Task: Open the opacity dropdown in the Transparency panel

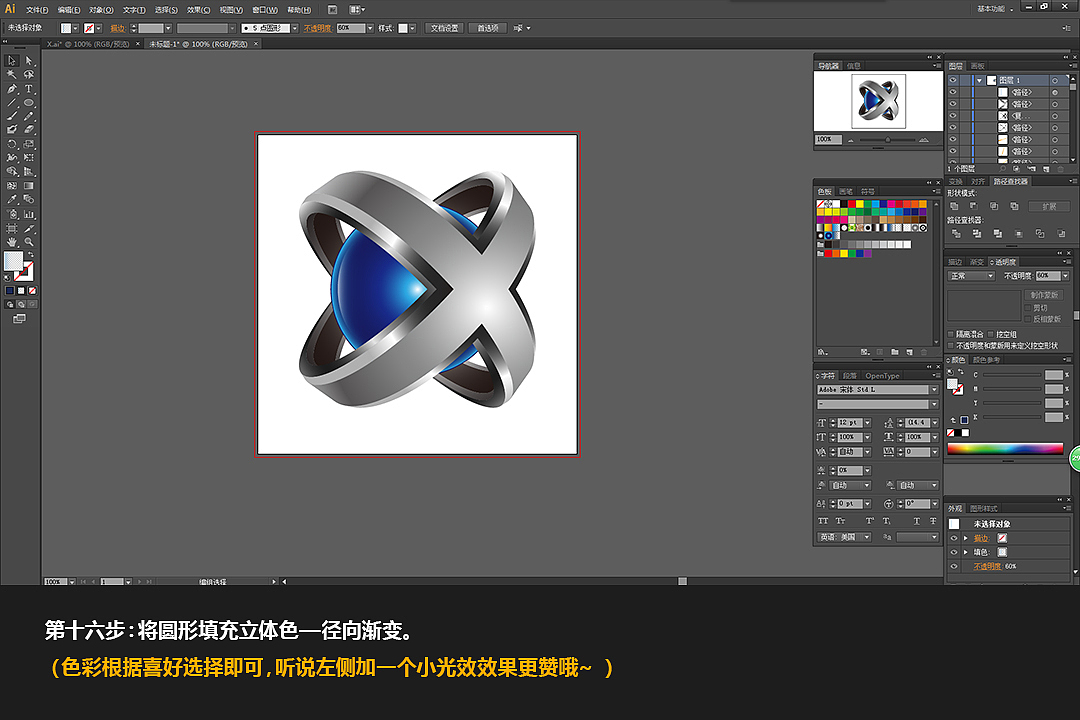Action: click(x=1066, y=275)
